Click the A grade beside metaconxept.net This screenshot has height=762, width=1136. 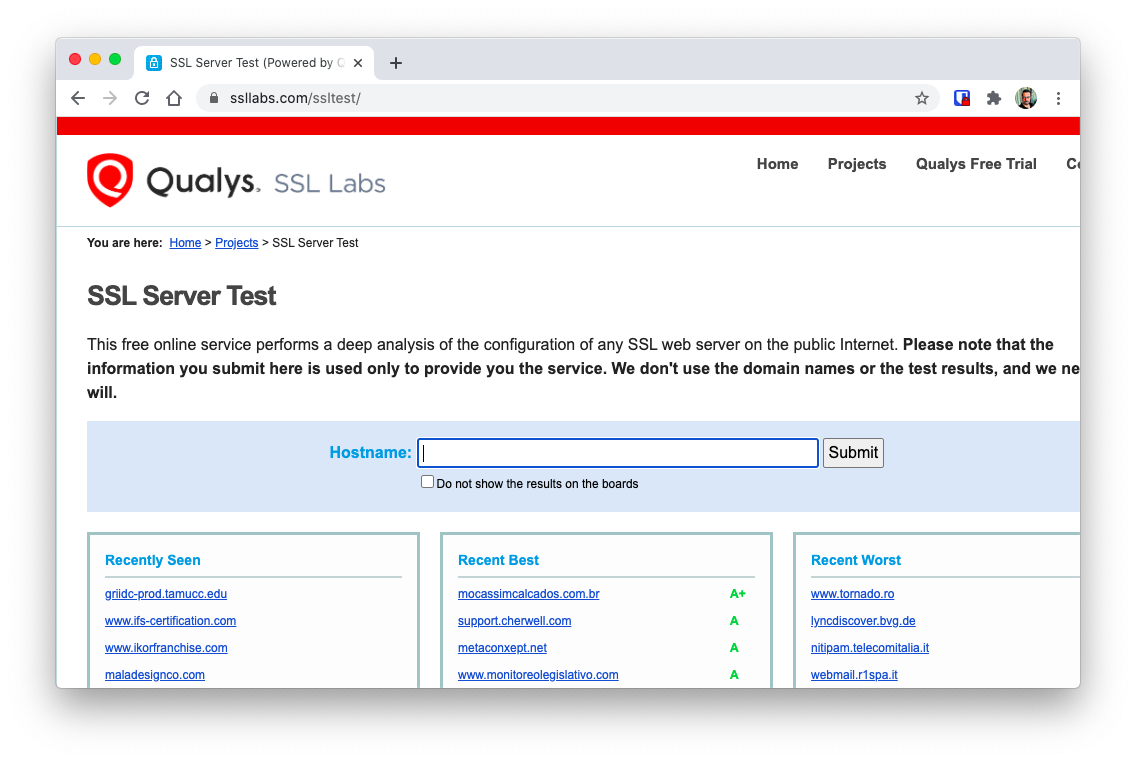[734, 648]
